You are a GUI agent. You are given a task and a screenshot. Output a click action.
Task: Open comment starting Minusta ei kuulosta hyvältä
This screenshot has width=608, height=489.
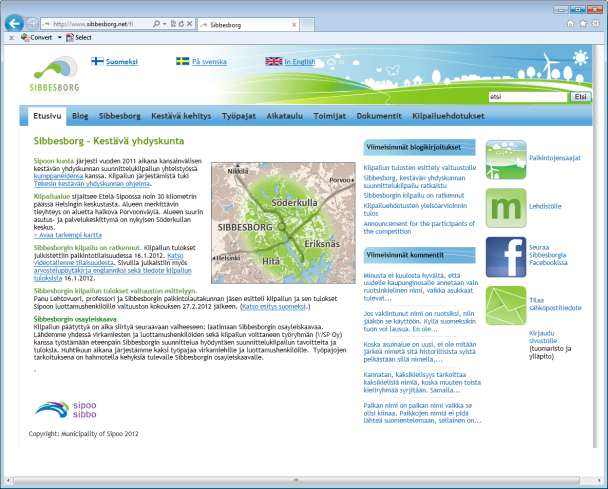click(x=421, y=287)
